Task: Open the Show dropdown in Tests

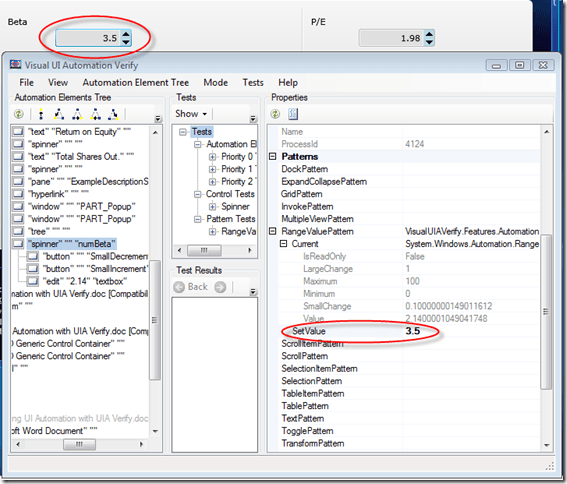Action: pos(191,114)
